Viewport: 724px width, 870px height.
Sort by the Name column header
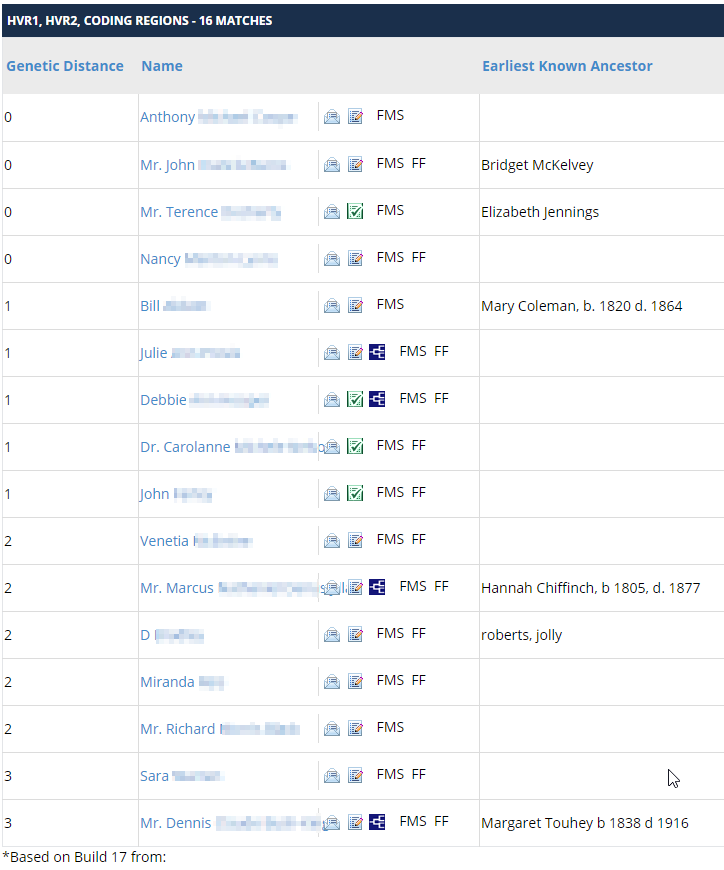coord(162,66)
